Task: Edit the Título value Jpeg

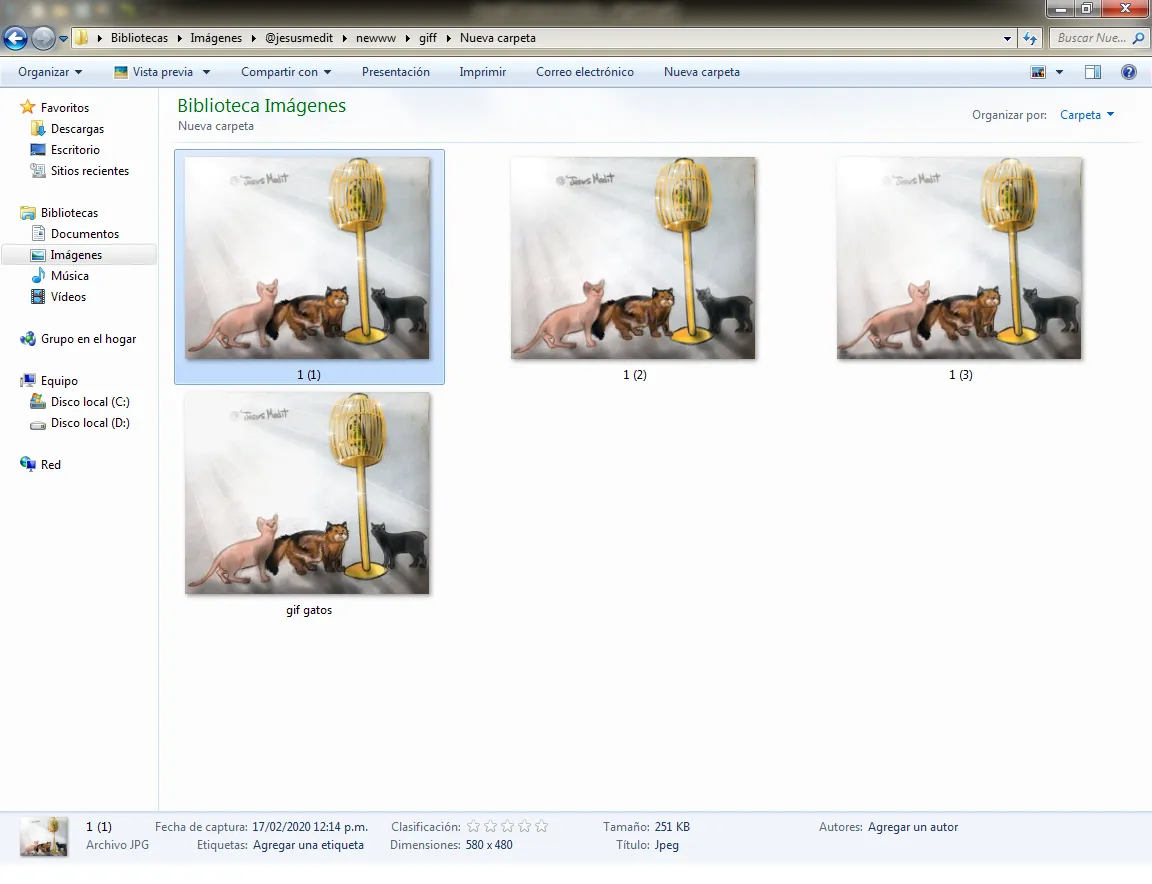Action: [666, 845]
